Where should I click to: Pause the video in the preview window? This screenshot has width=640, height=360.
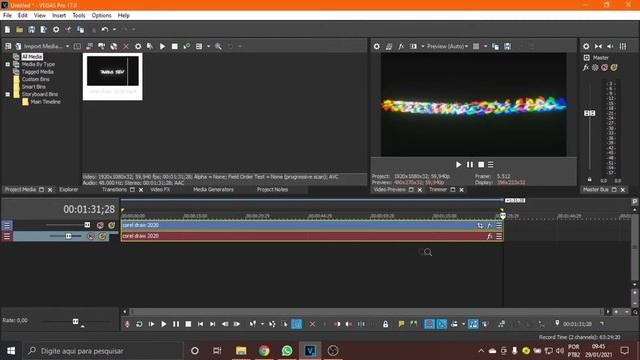pos(470,164)
